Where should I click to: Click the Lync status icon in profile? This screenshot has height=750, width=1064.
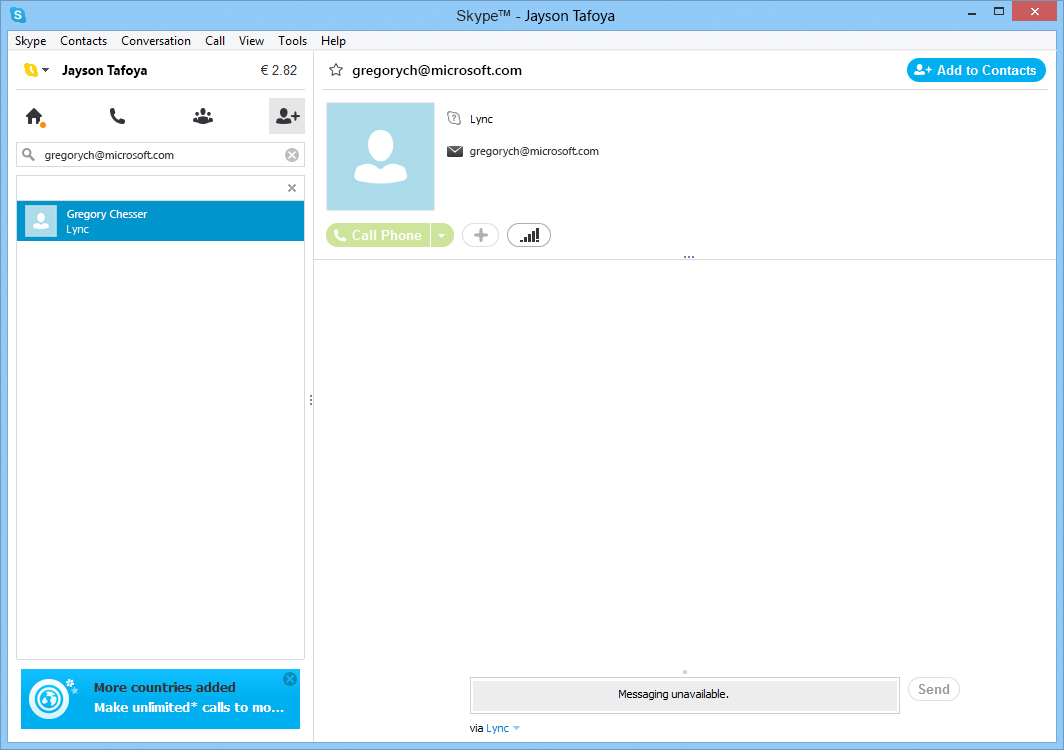454,119
